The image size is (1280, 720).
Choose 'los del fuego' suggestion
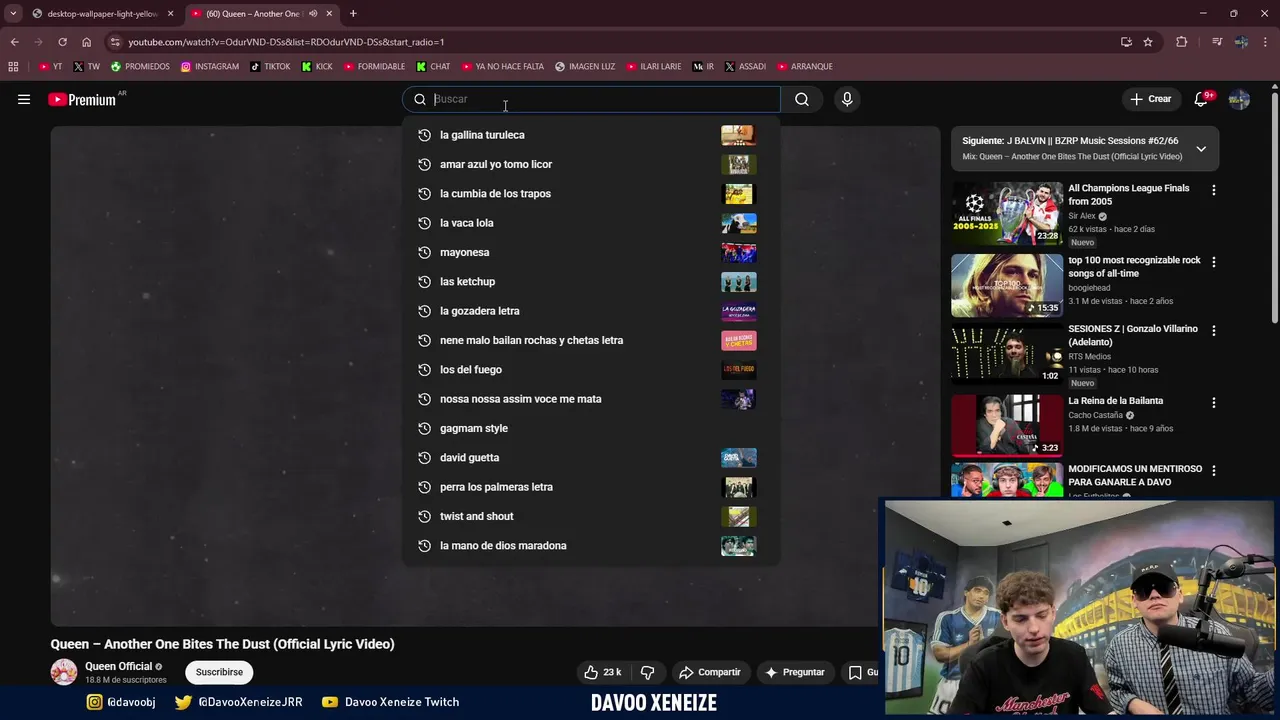(591, 369)
